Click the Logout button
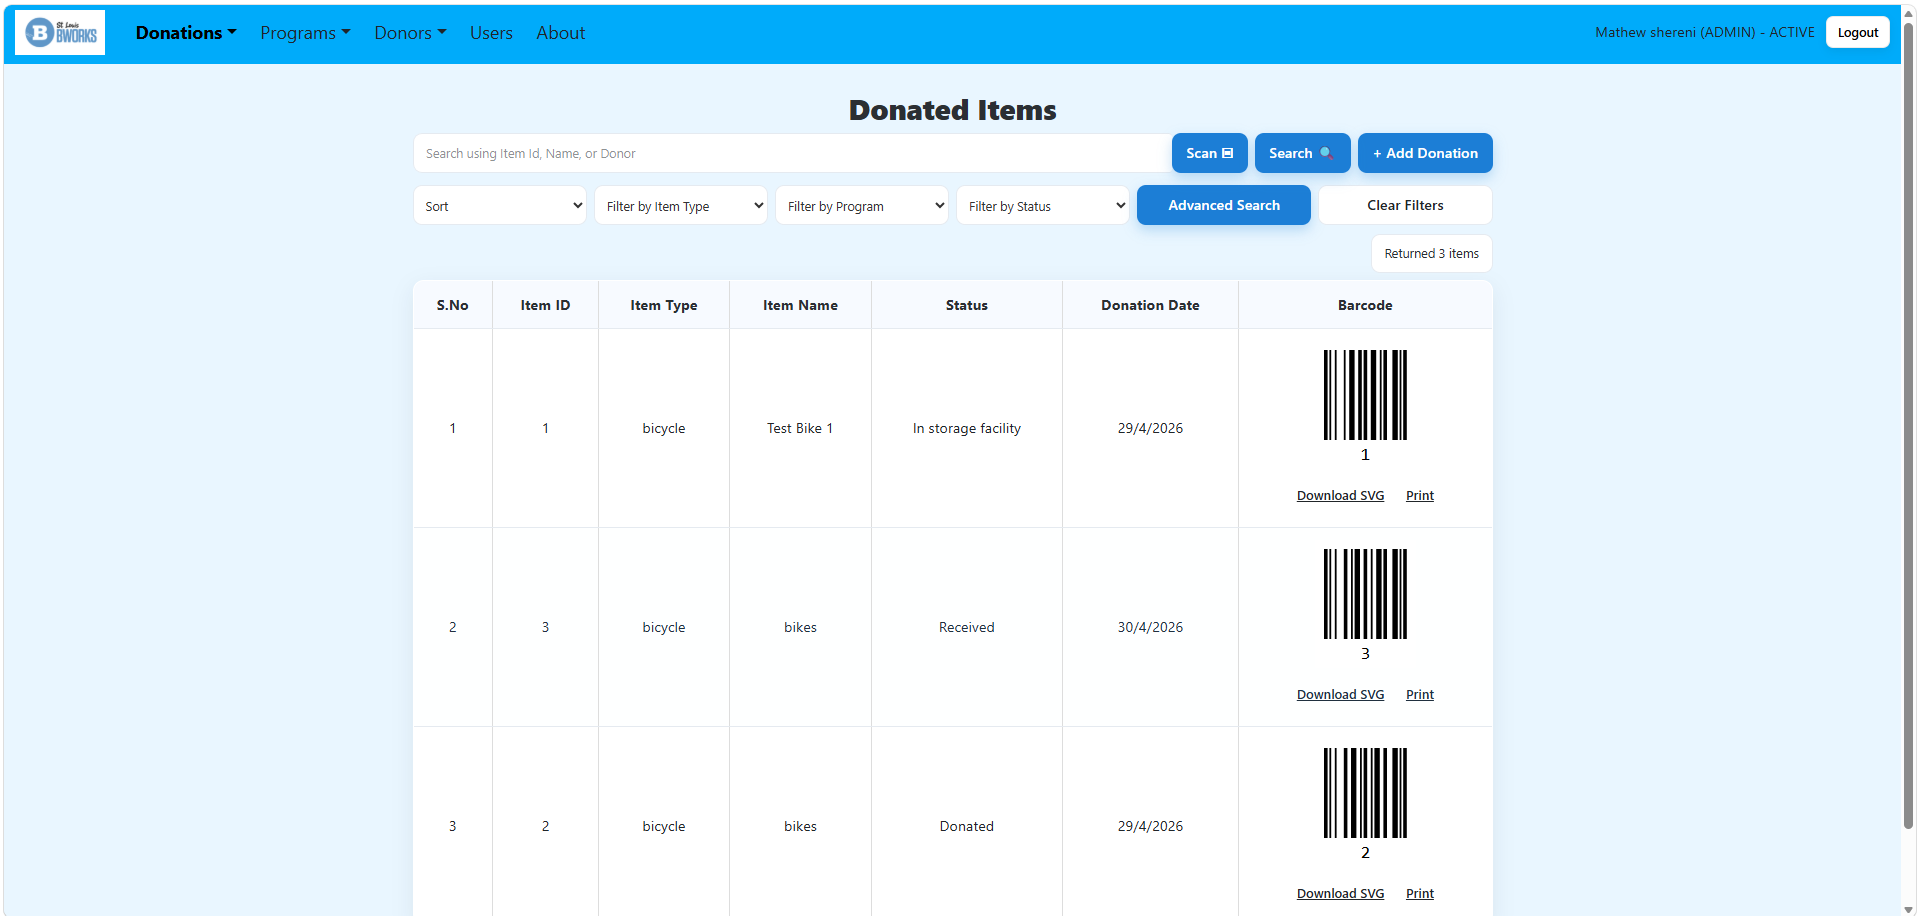This screenshot has height=916, width=1918. 1857,32
